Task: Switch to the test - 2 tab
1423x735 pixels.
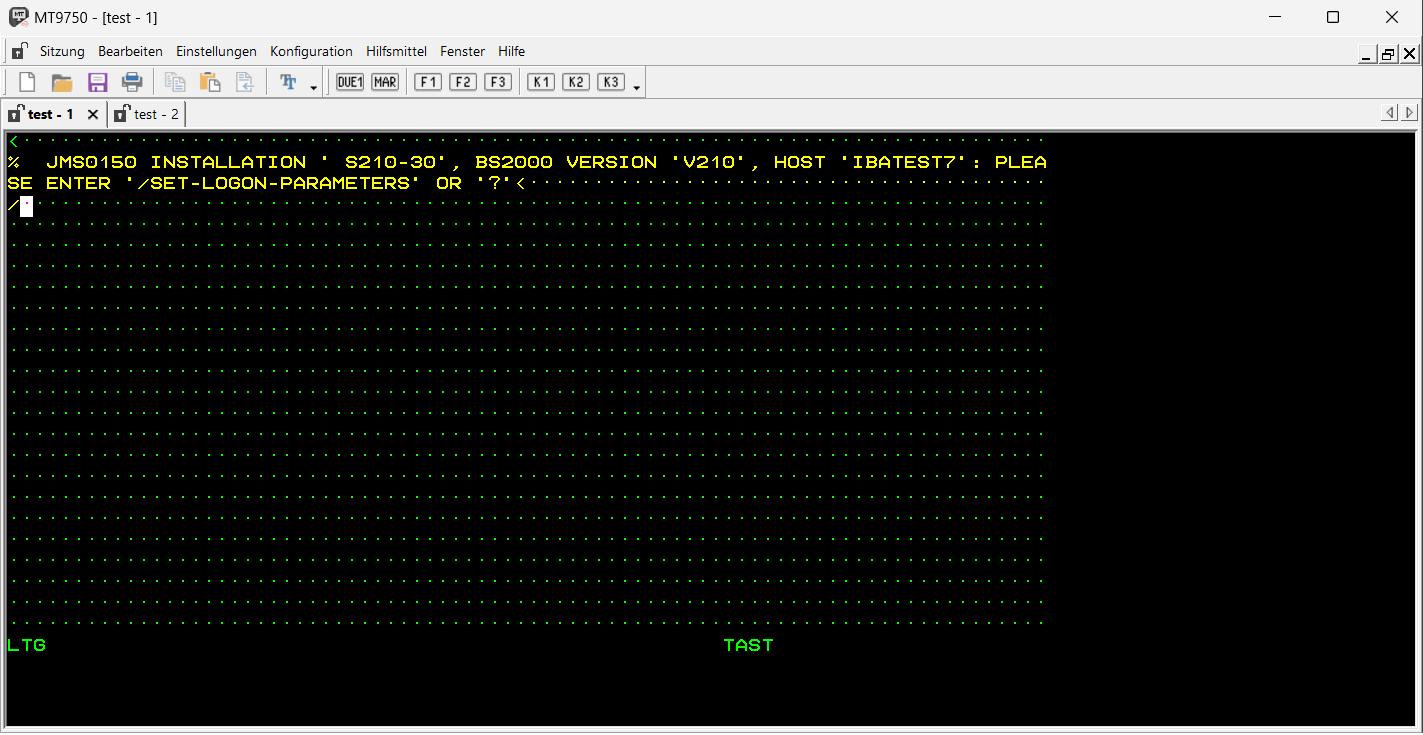Action: point(148,114)
